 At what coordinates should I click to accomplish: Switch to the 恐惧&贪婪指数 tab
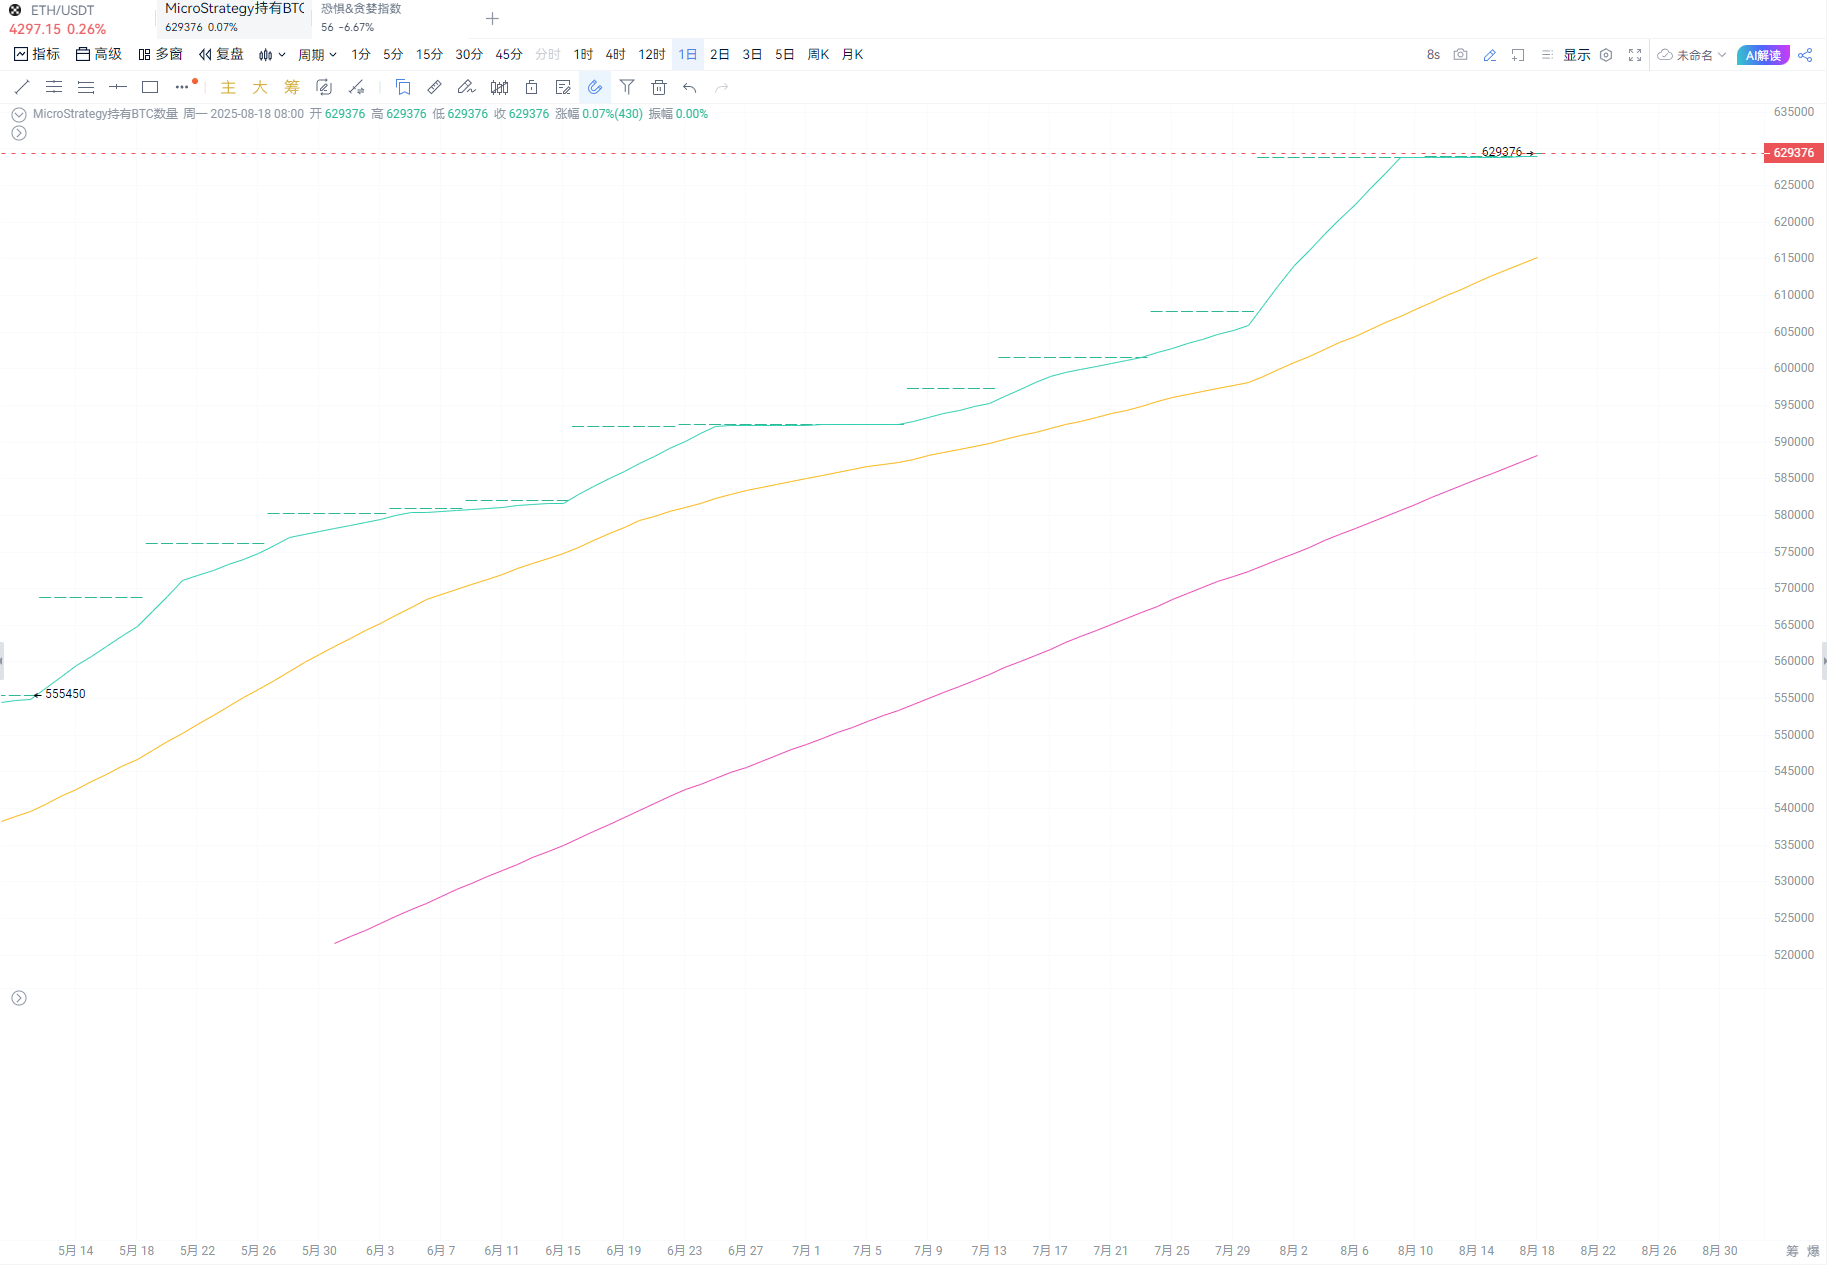[361, 18]
